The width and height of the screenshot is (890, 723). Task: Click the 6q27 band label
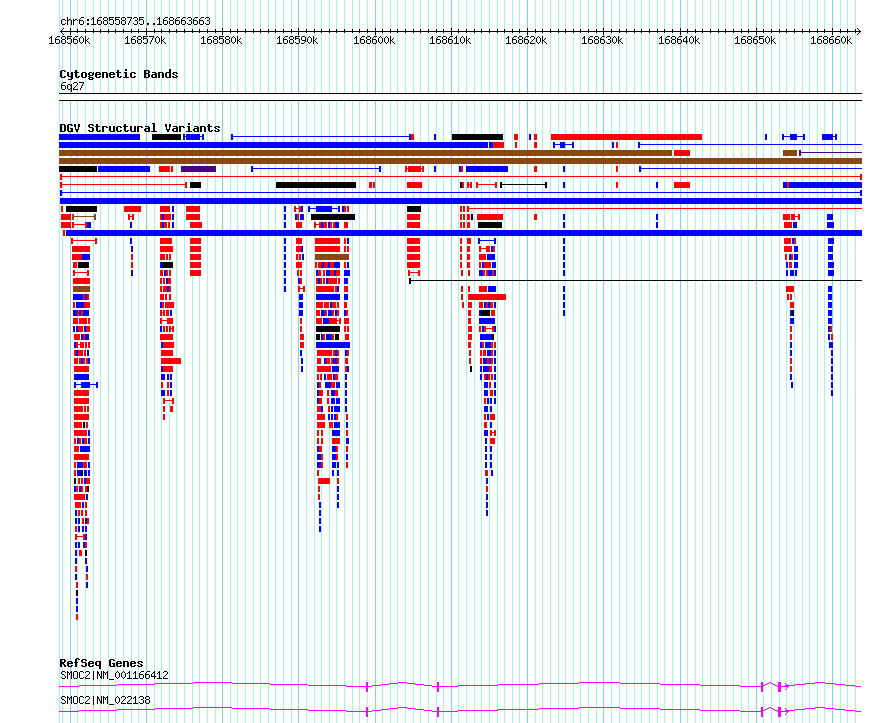72,86
